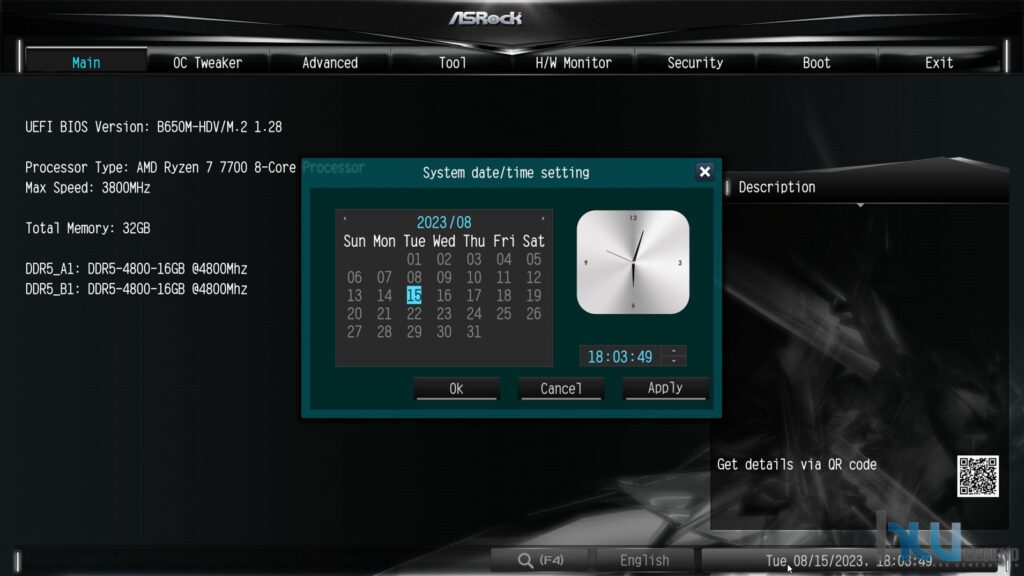
Task: Choose day 06 in the calendar
Action: coord(355,278)
